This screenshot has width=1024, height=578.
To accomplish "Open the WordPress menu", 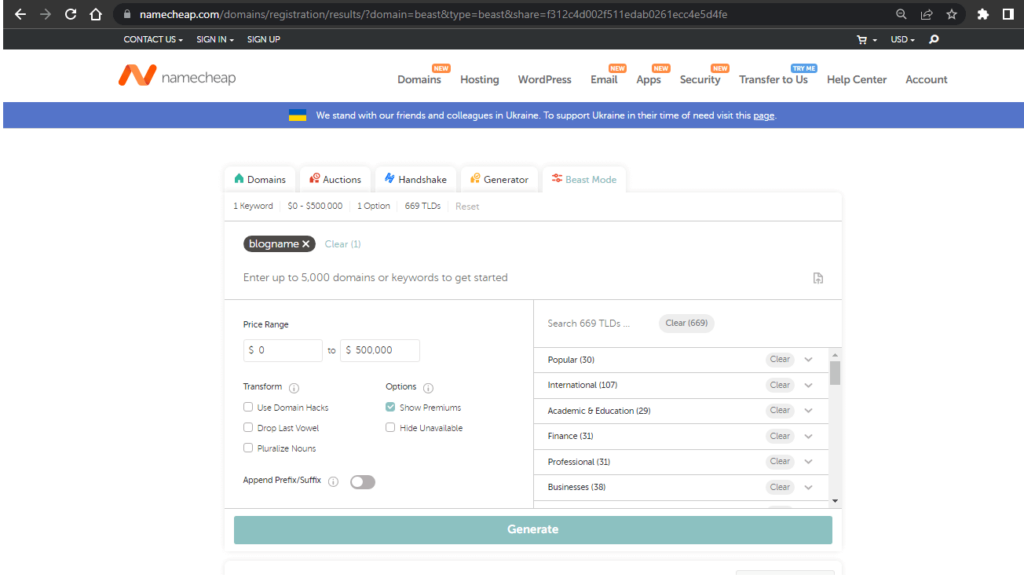I will click(x=545, y=80).
